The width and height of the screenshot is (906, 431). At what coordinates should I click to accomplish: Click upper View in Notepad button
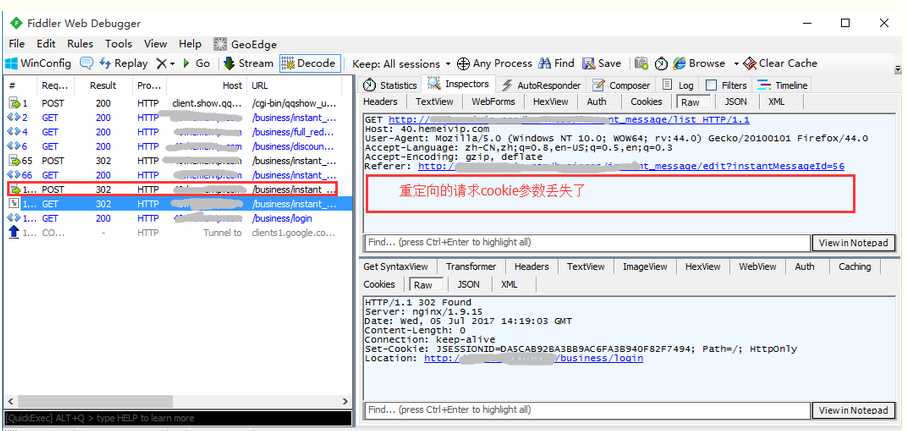tap(853, 243)
